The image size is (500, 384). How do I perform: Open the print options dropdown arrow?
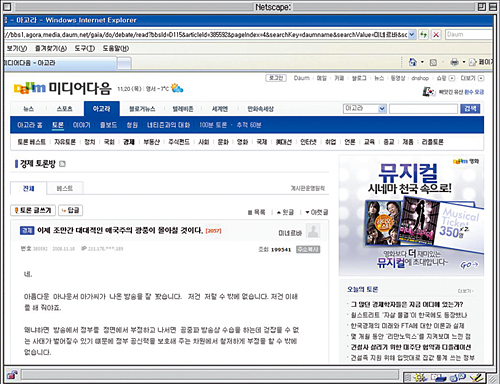coord(464,62)
